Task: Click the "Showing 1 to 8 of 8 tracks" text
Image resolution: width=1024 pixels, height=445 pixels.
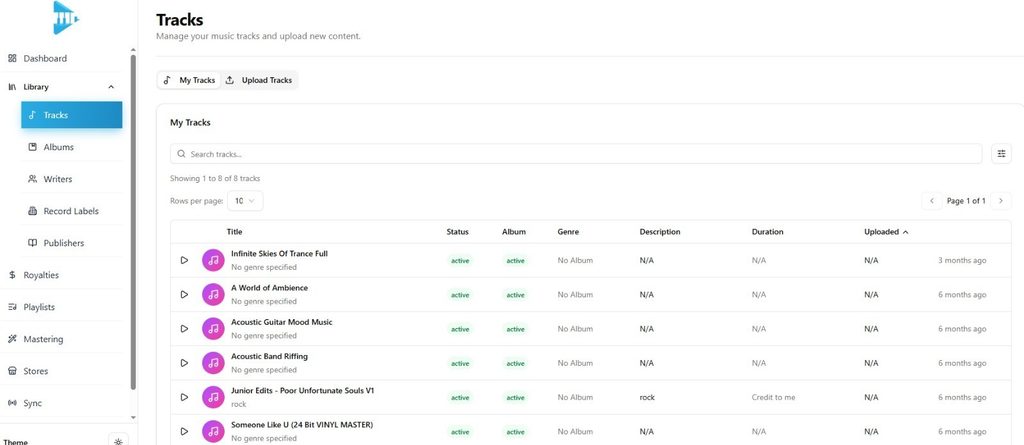Action: point(215,178)
